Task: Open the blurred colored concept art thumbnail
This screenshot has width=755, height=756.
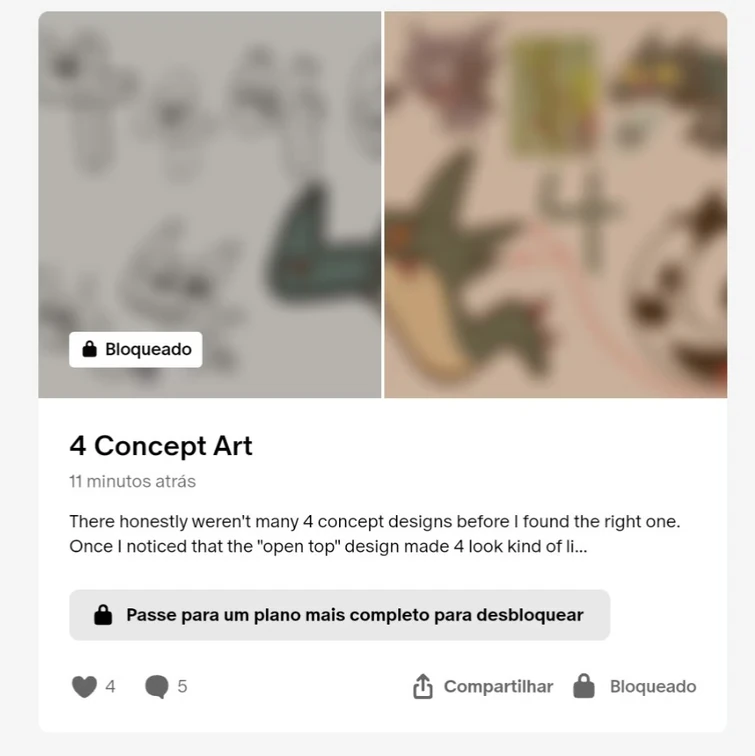Action: [555, 205]
